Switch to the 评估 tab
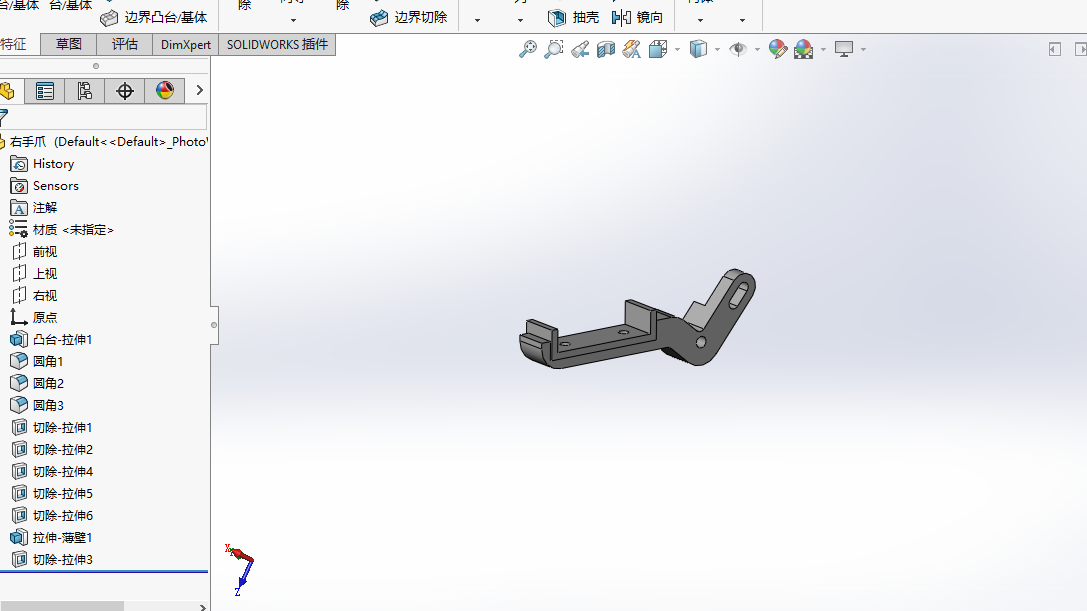This screenshot has height=611, width=1087. [125, 44]
